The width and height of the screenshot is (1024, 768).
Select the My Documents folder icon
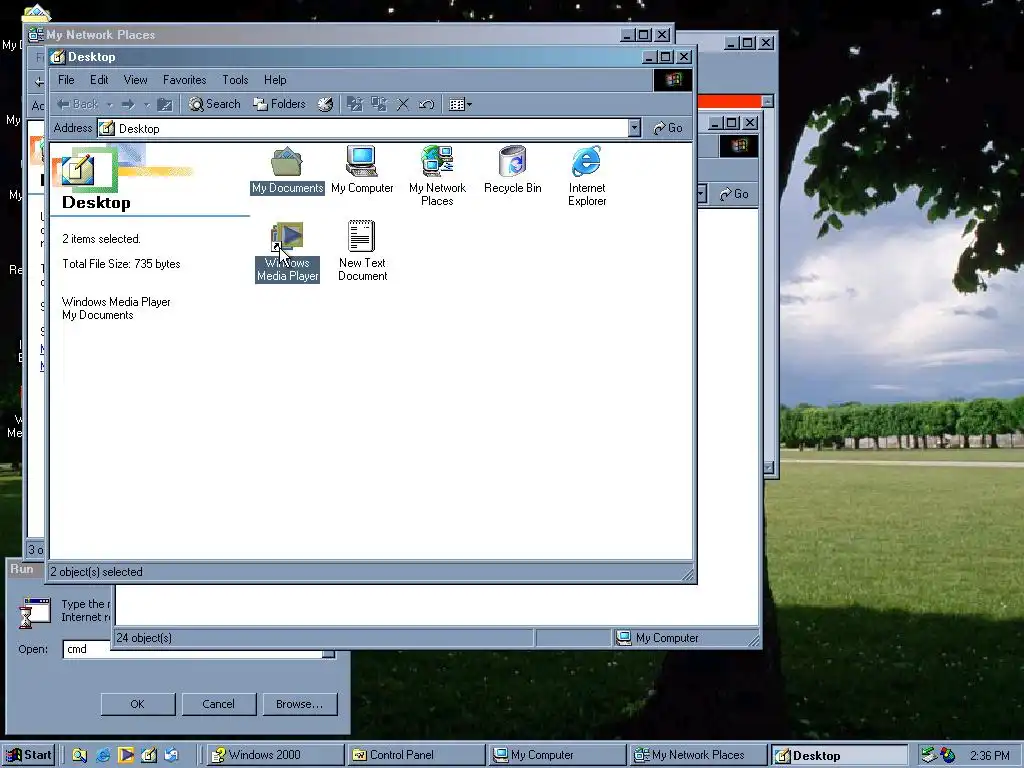coord(287,170)
